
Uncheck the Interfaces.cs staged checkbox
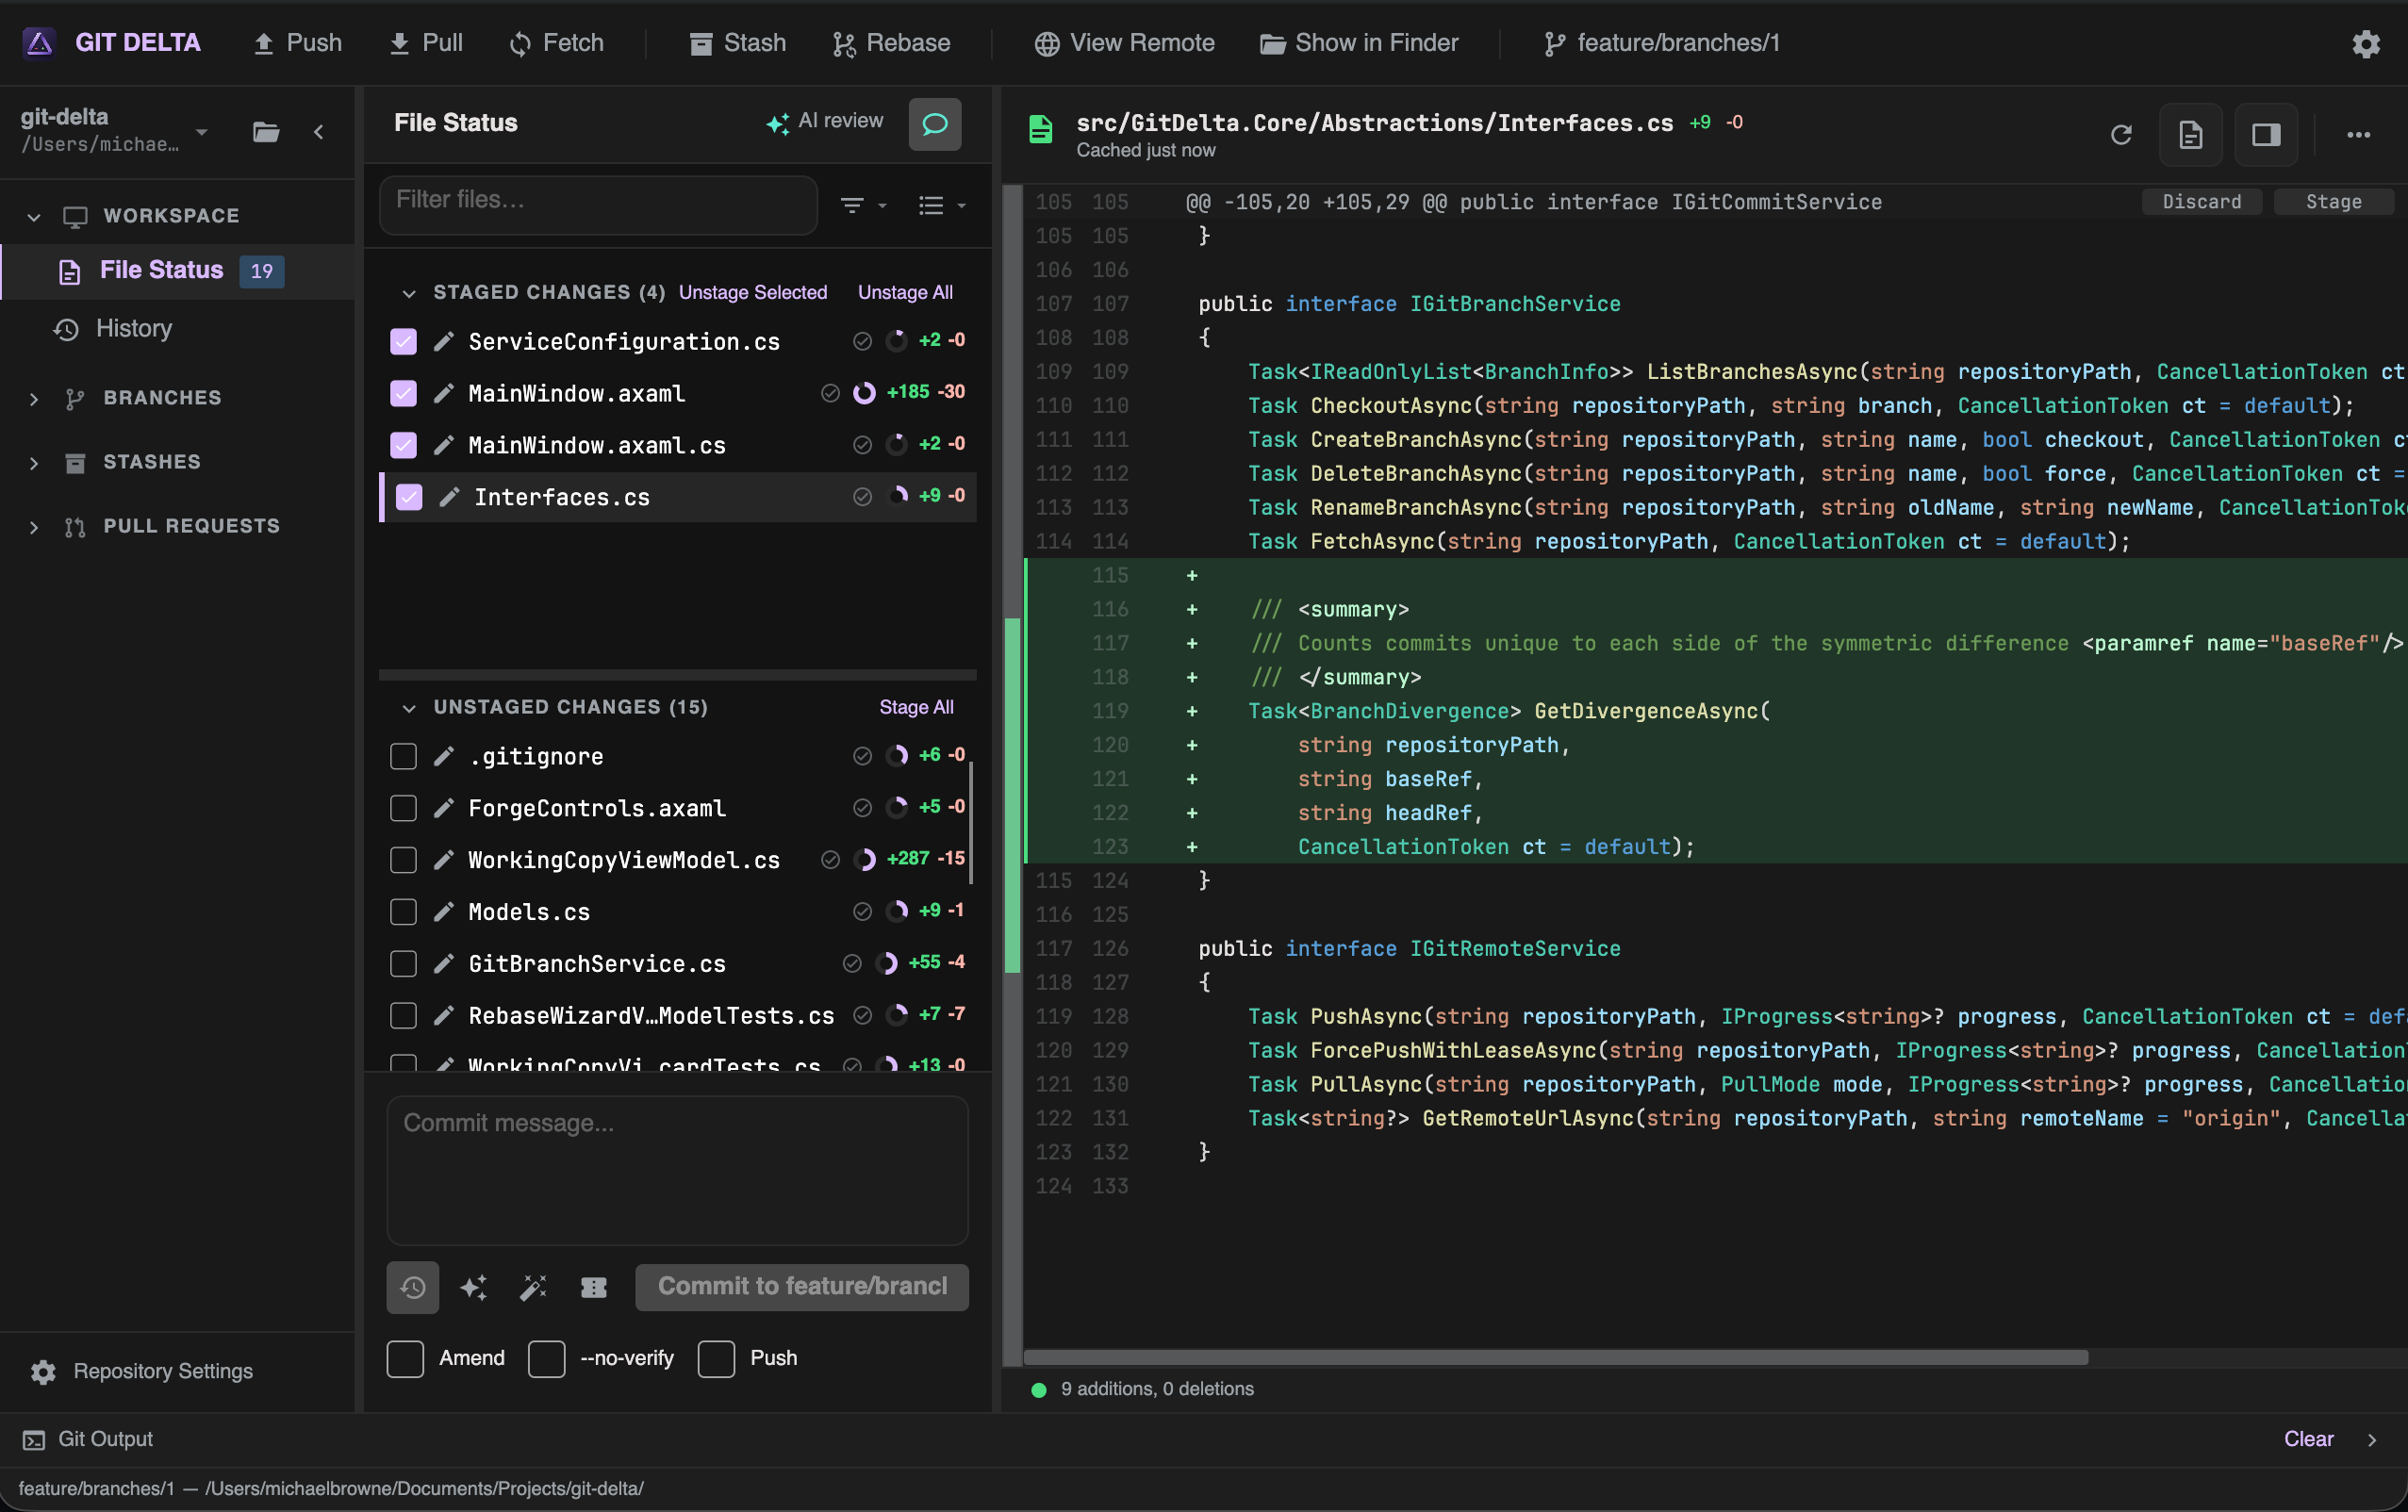(409, 497)
